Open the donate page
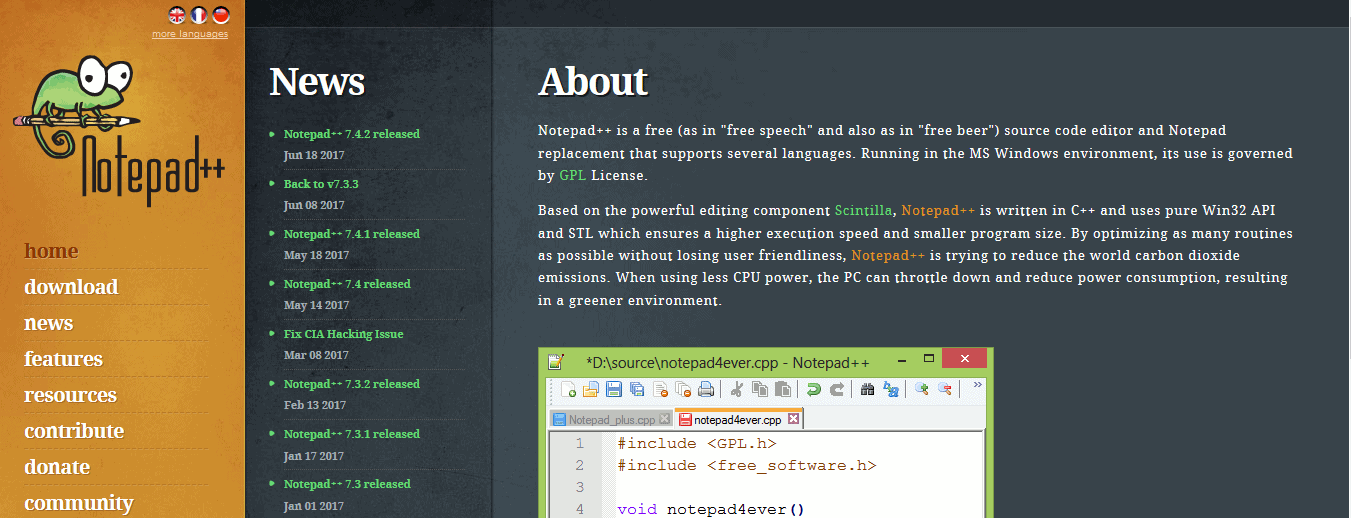 pos(57,467)
